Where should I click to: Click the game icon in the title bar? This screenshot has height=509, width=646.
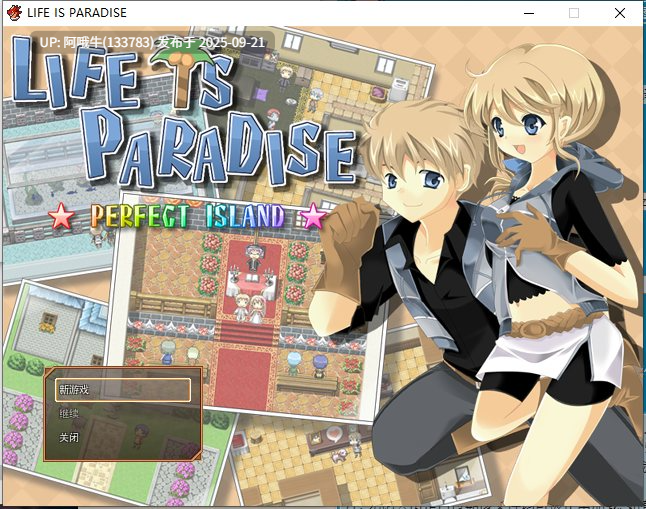coord(14,13)
